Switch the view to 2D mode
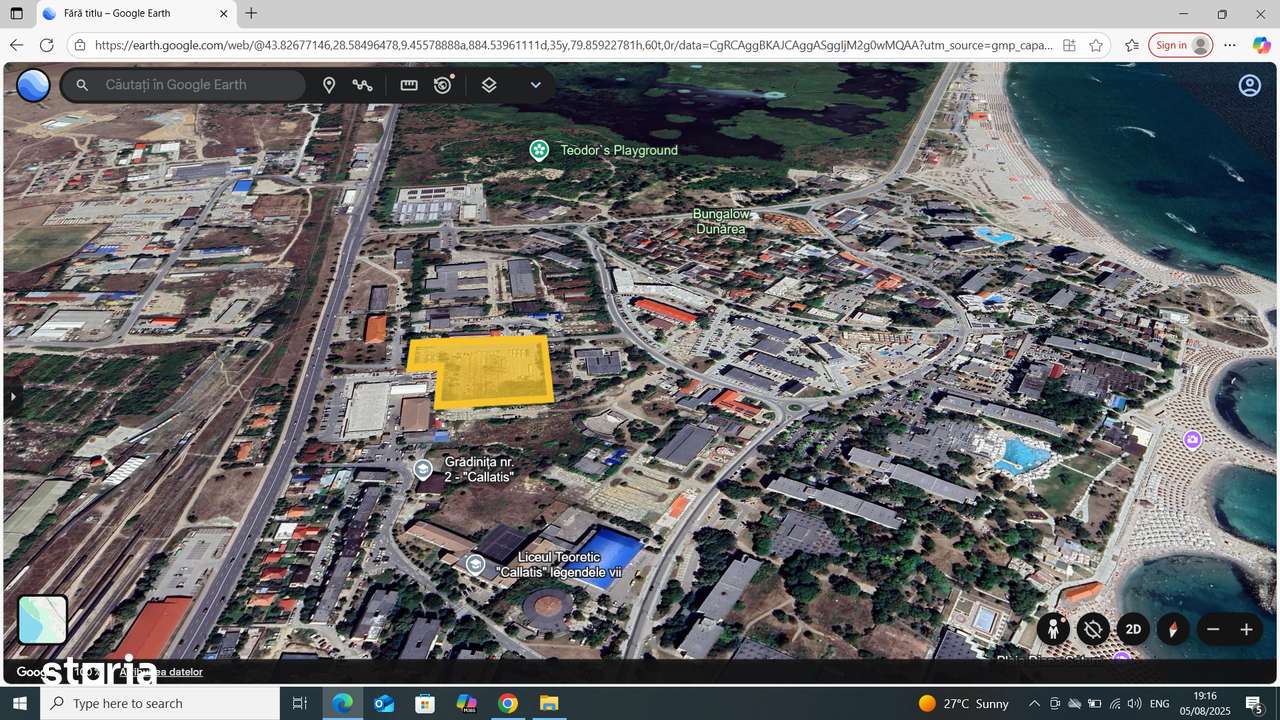The height and width of the screenshot is (720, 1280). point(1133,629)
